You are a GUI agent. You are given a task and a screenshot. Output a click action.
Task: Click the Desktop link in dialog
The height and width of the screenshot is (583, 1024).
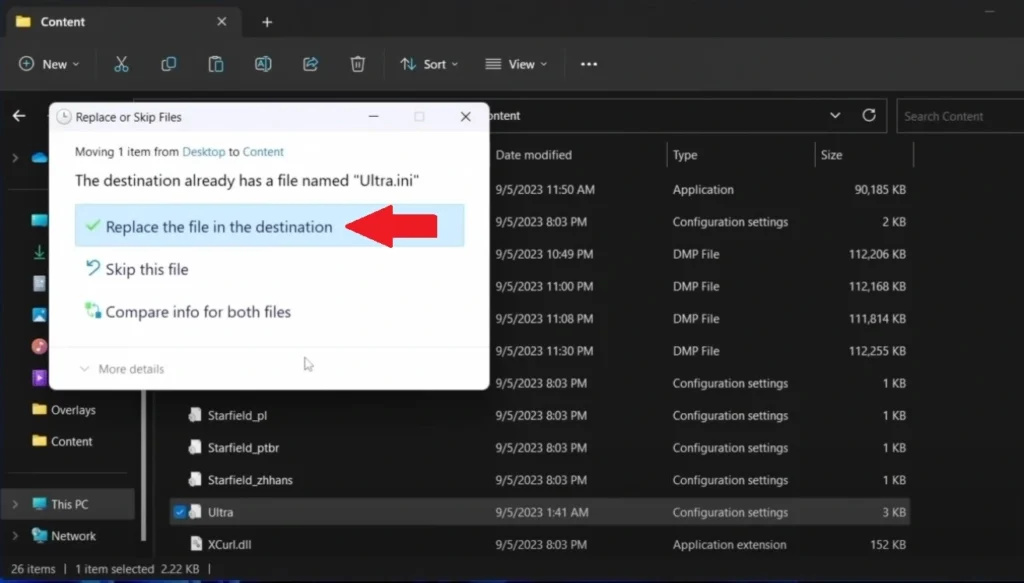coord(204,151)
